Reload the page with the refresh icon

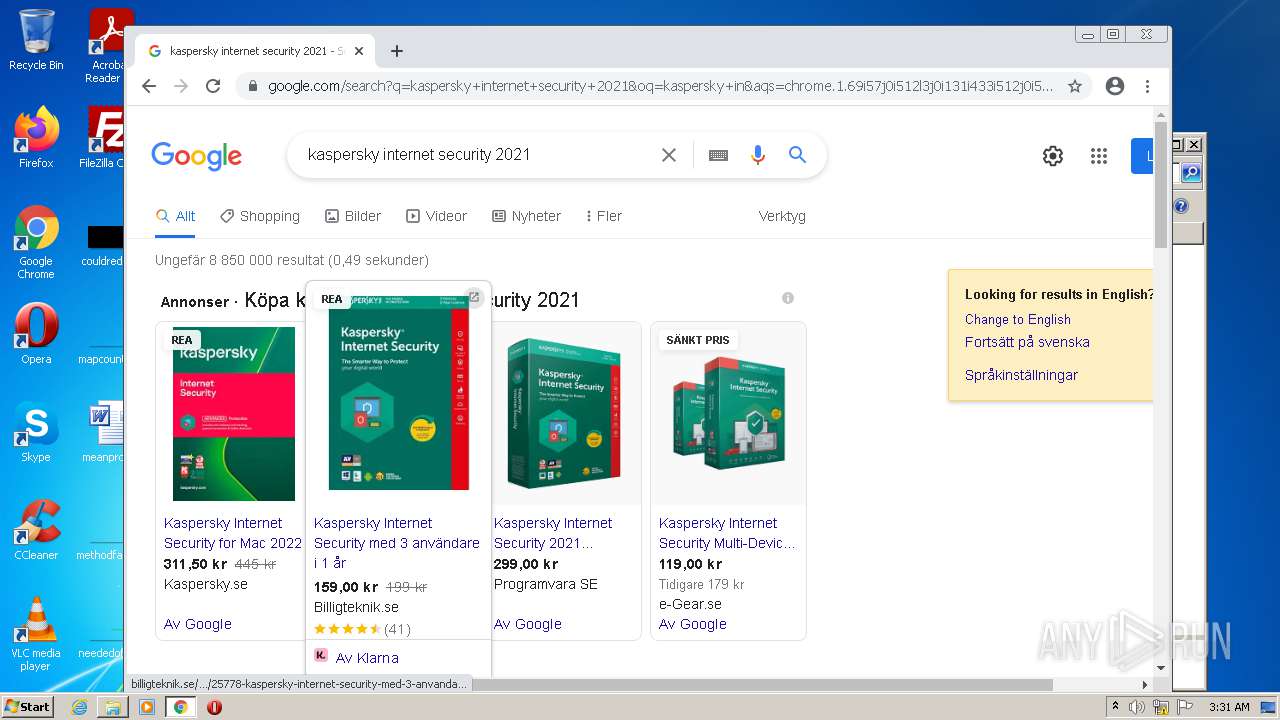[213, 86]
